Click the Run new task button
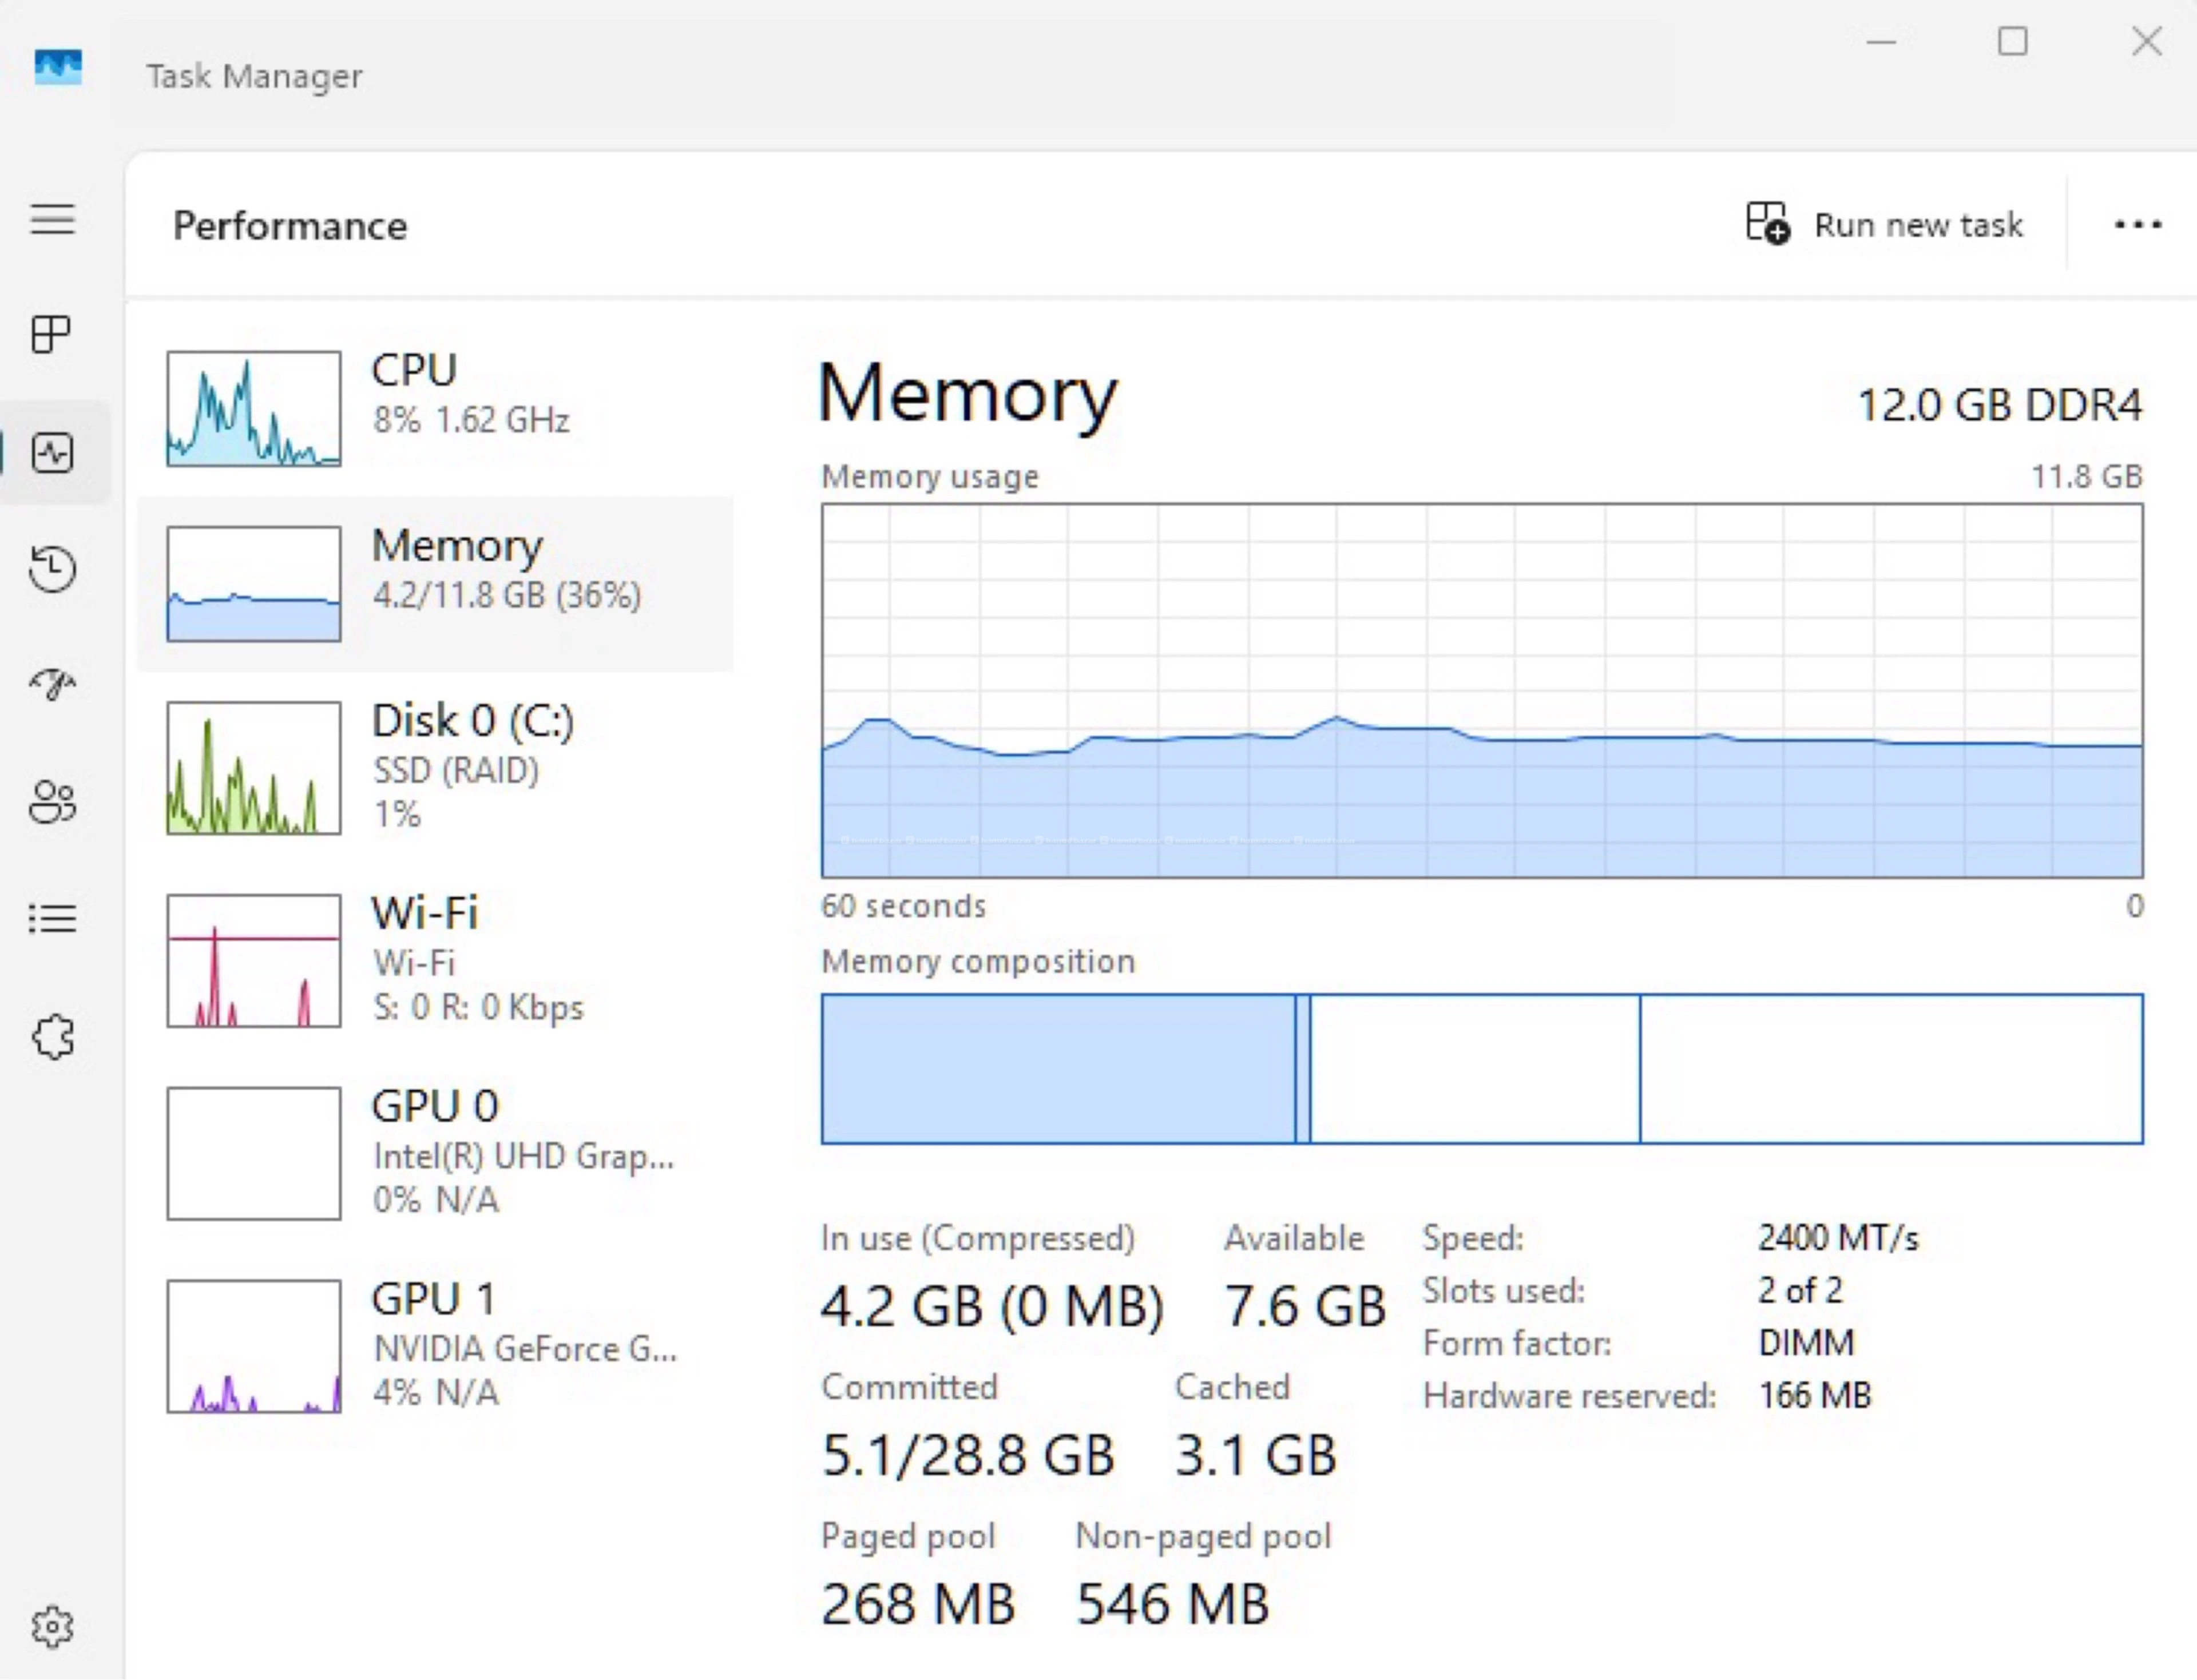 (1884, 224)
